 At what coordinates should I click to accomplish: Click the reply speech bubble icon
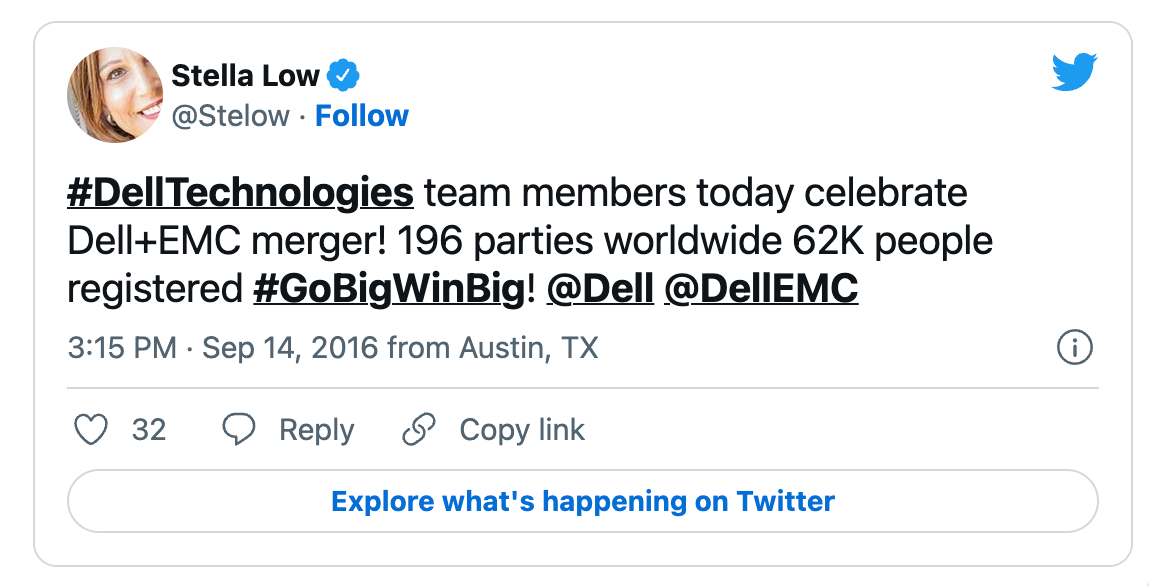click(239, 430)
